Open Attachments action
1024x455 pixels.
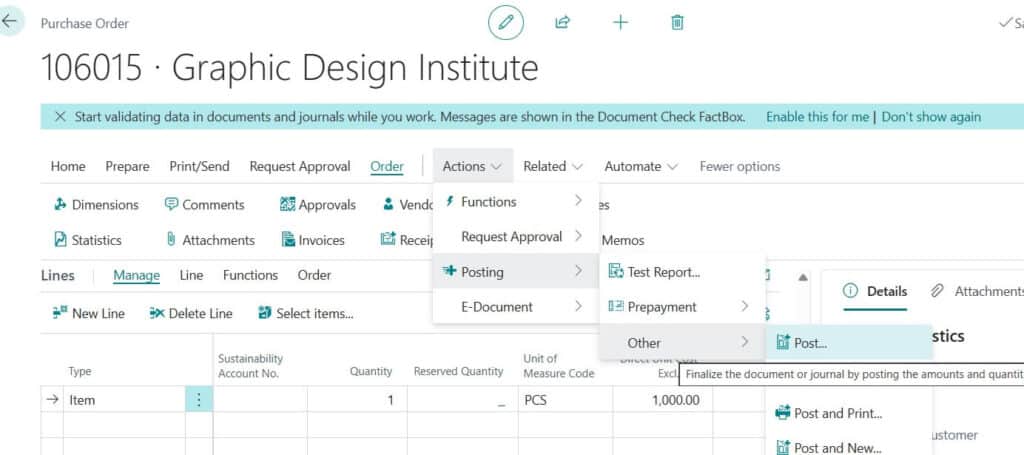click(x=210, y=240)
